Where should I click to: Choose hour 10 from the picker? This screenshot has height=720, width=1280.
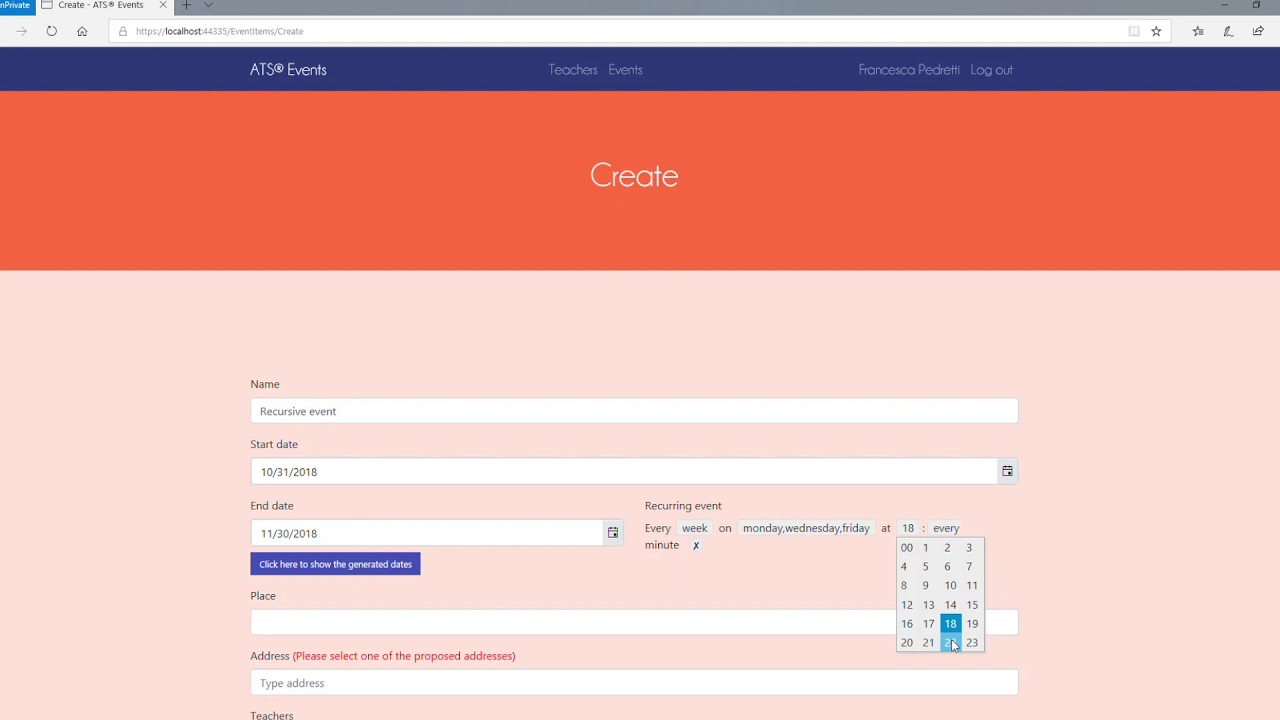pos(950,586)
